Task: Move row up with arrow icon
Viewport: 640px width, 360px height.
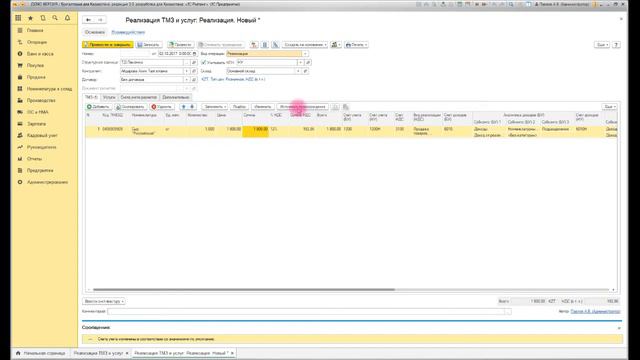Action: (x=184, y=107)
